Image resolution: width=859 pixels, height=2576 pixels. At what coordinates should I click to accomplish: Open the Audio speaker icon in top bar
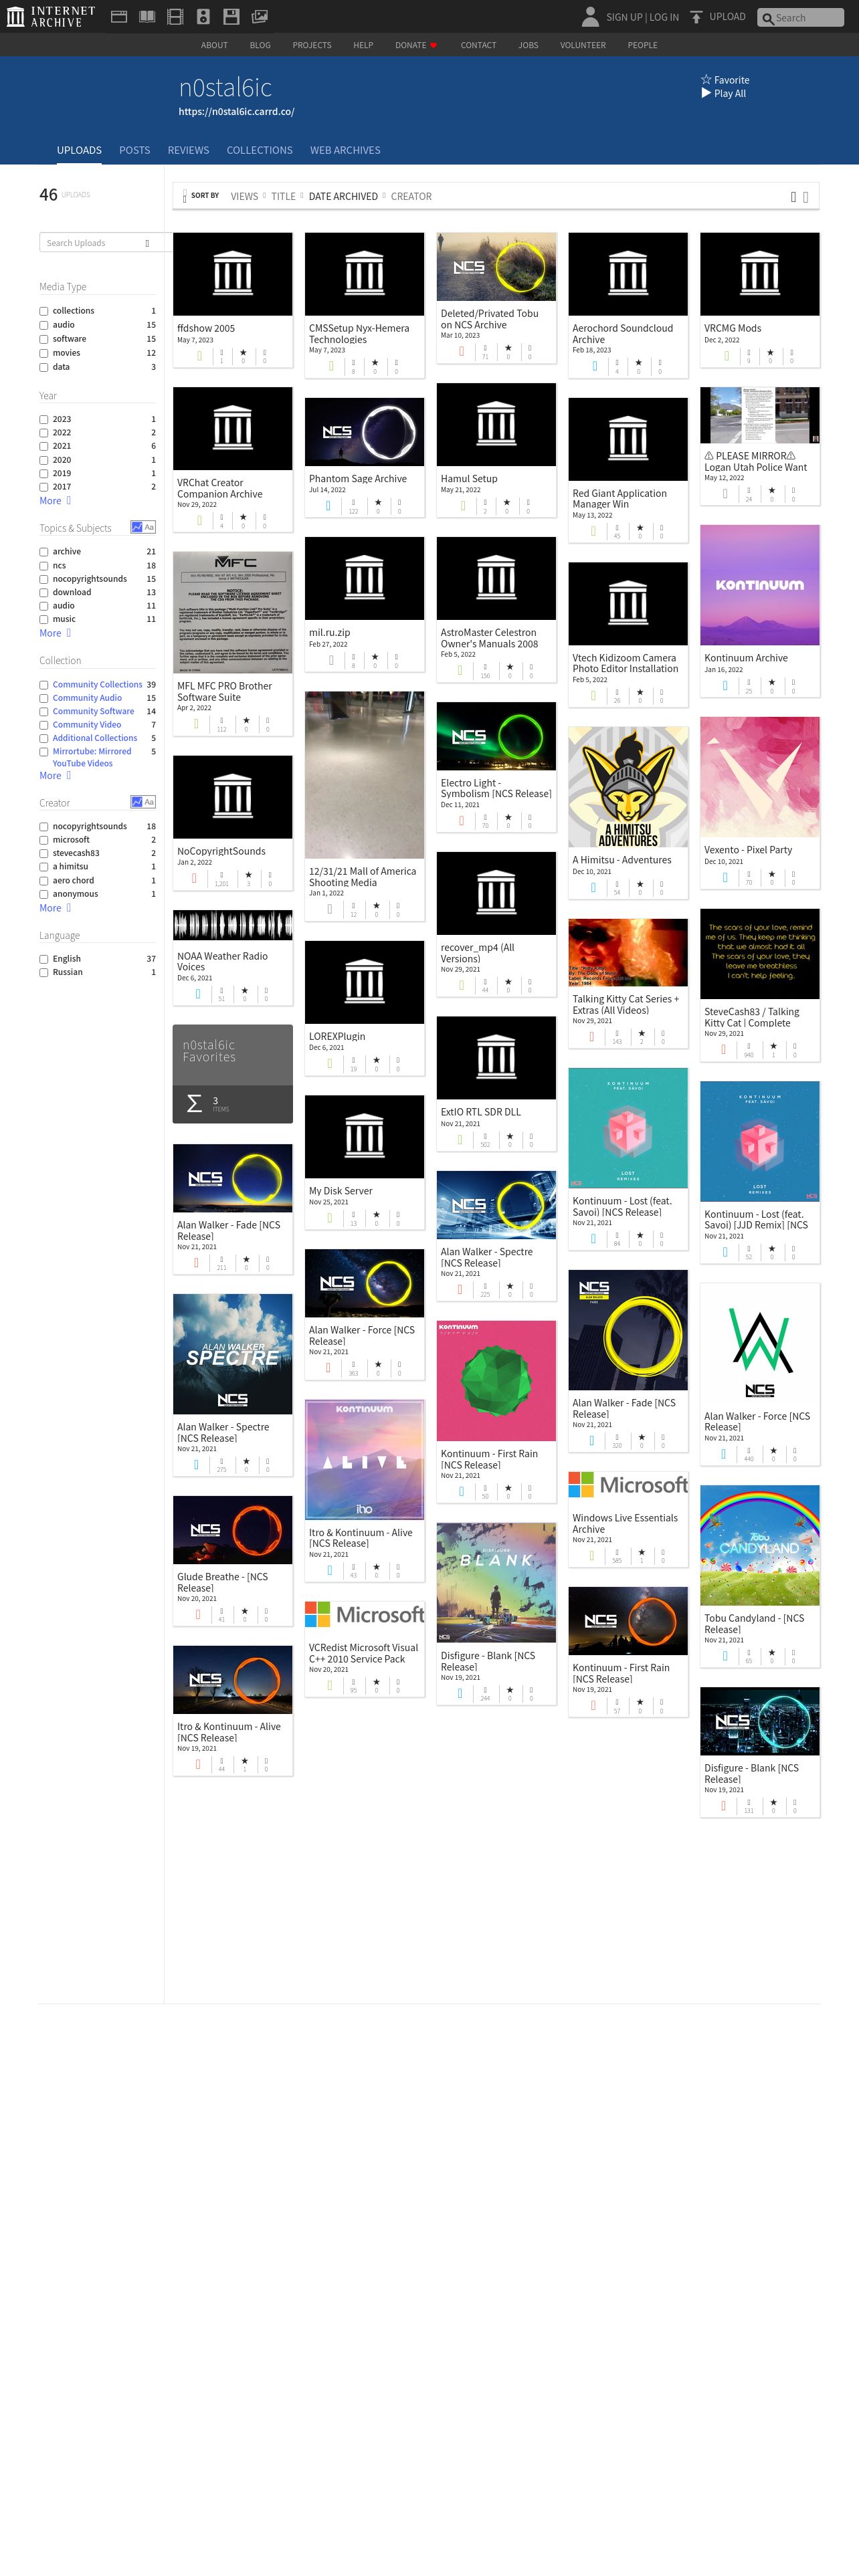(203, 17)
